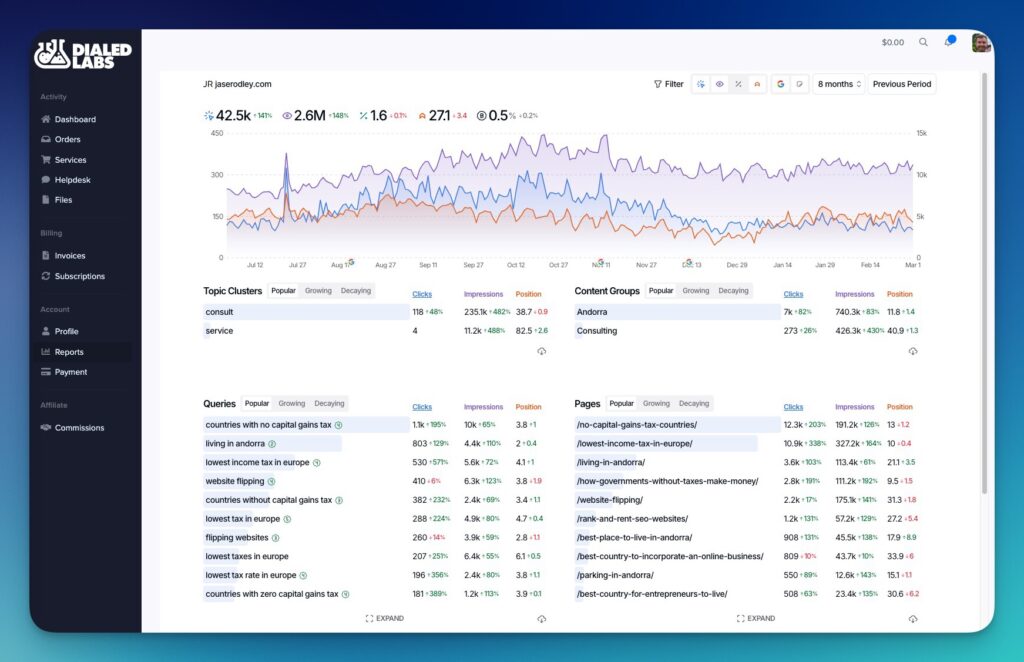Click the search magnifier icon in header
The height and width of the screenshot is (662, 1024).
[x=923, y=42]
